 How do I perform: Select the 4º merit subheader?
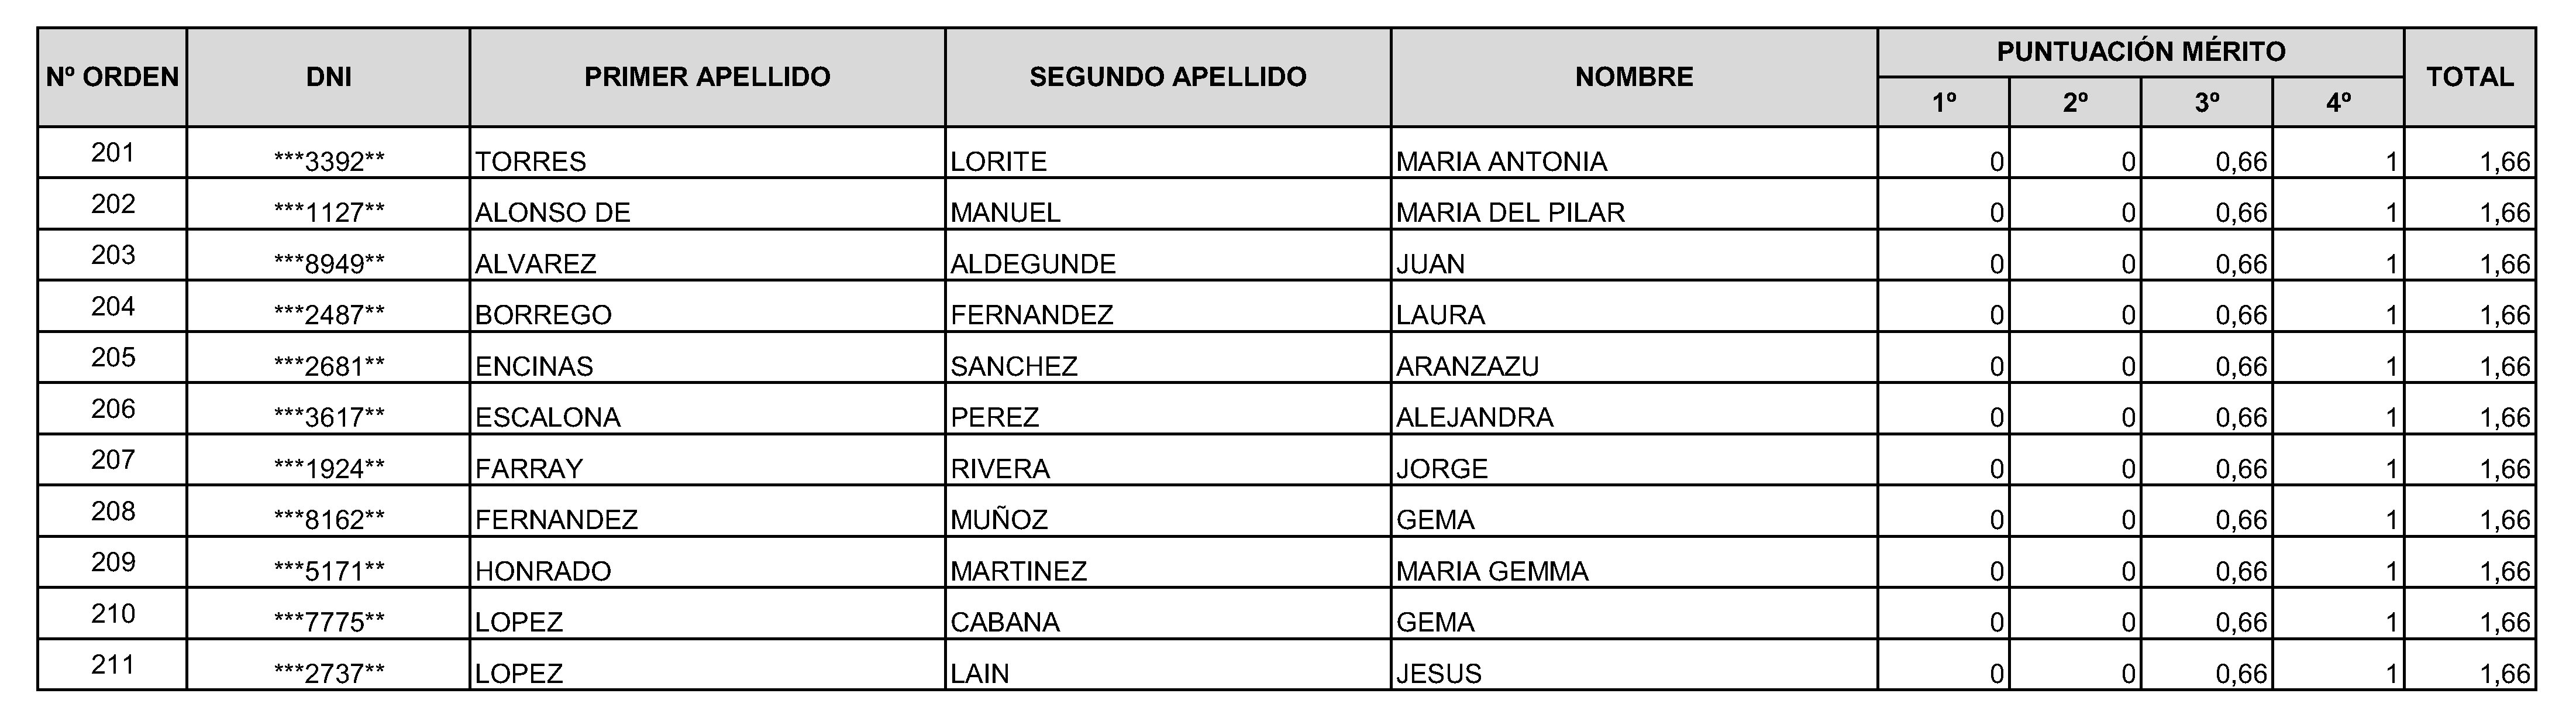tap(2338, 102)
